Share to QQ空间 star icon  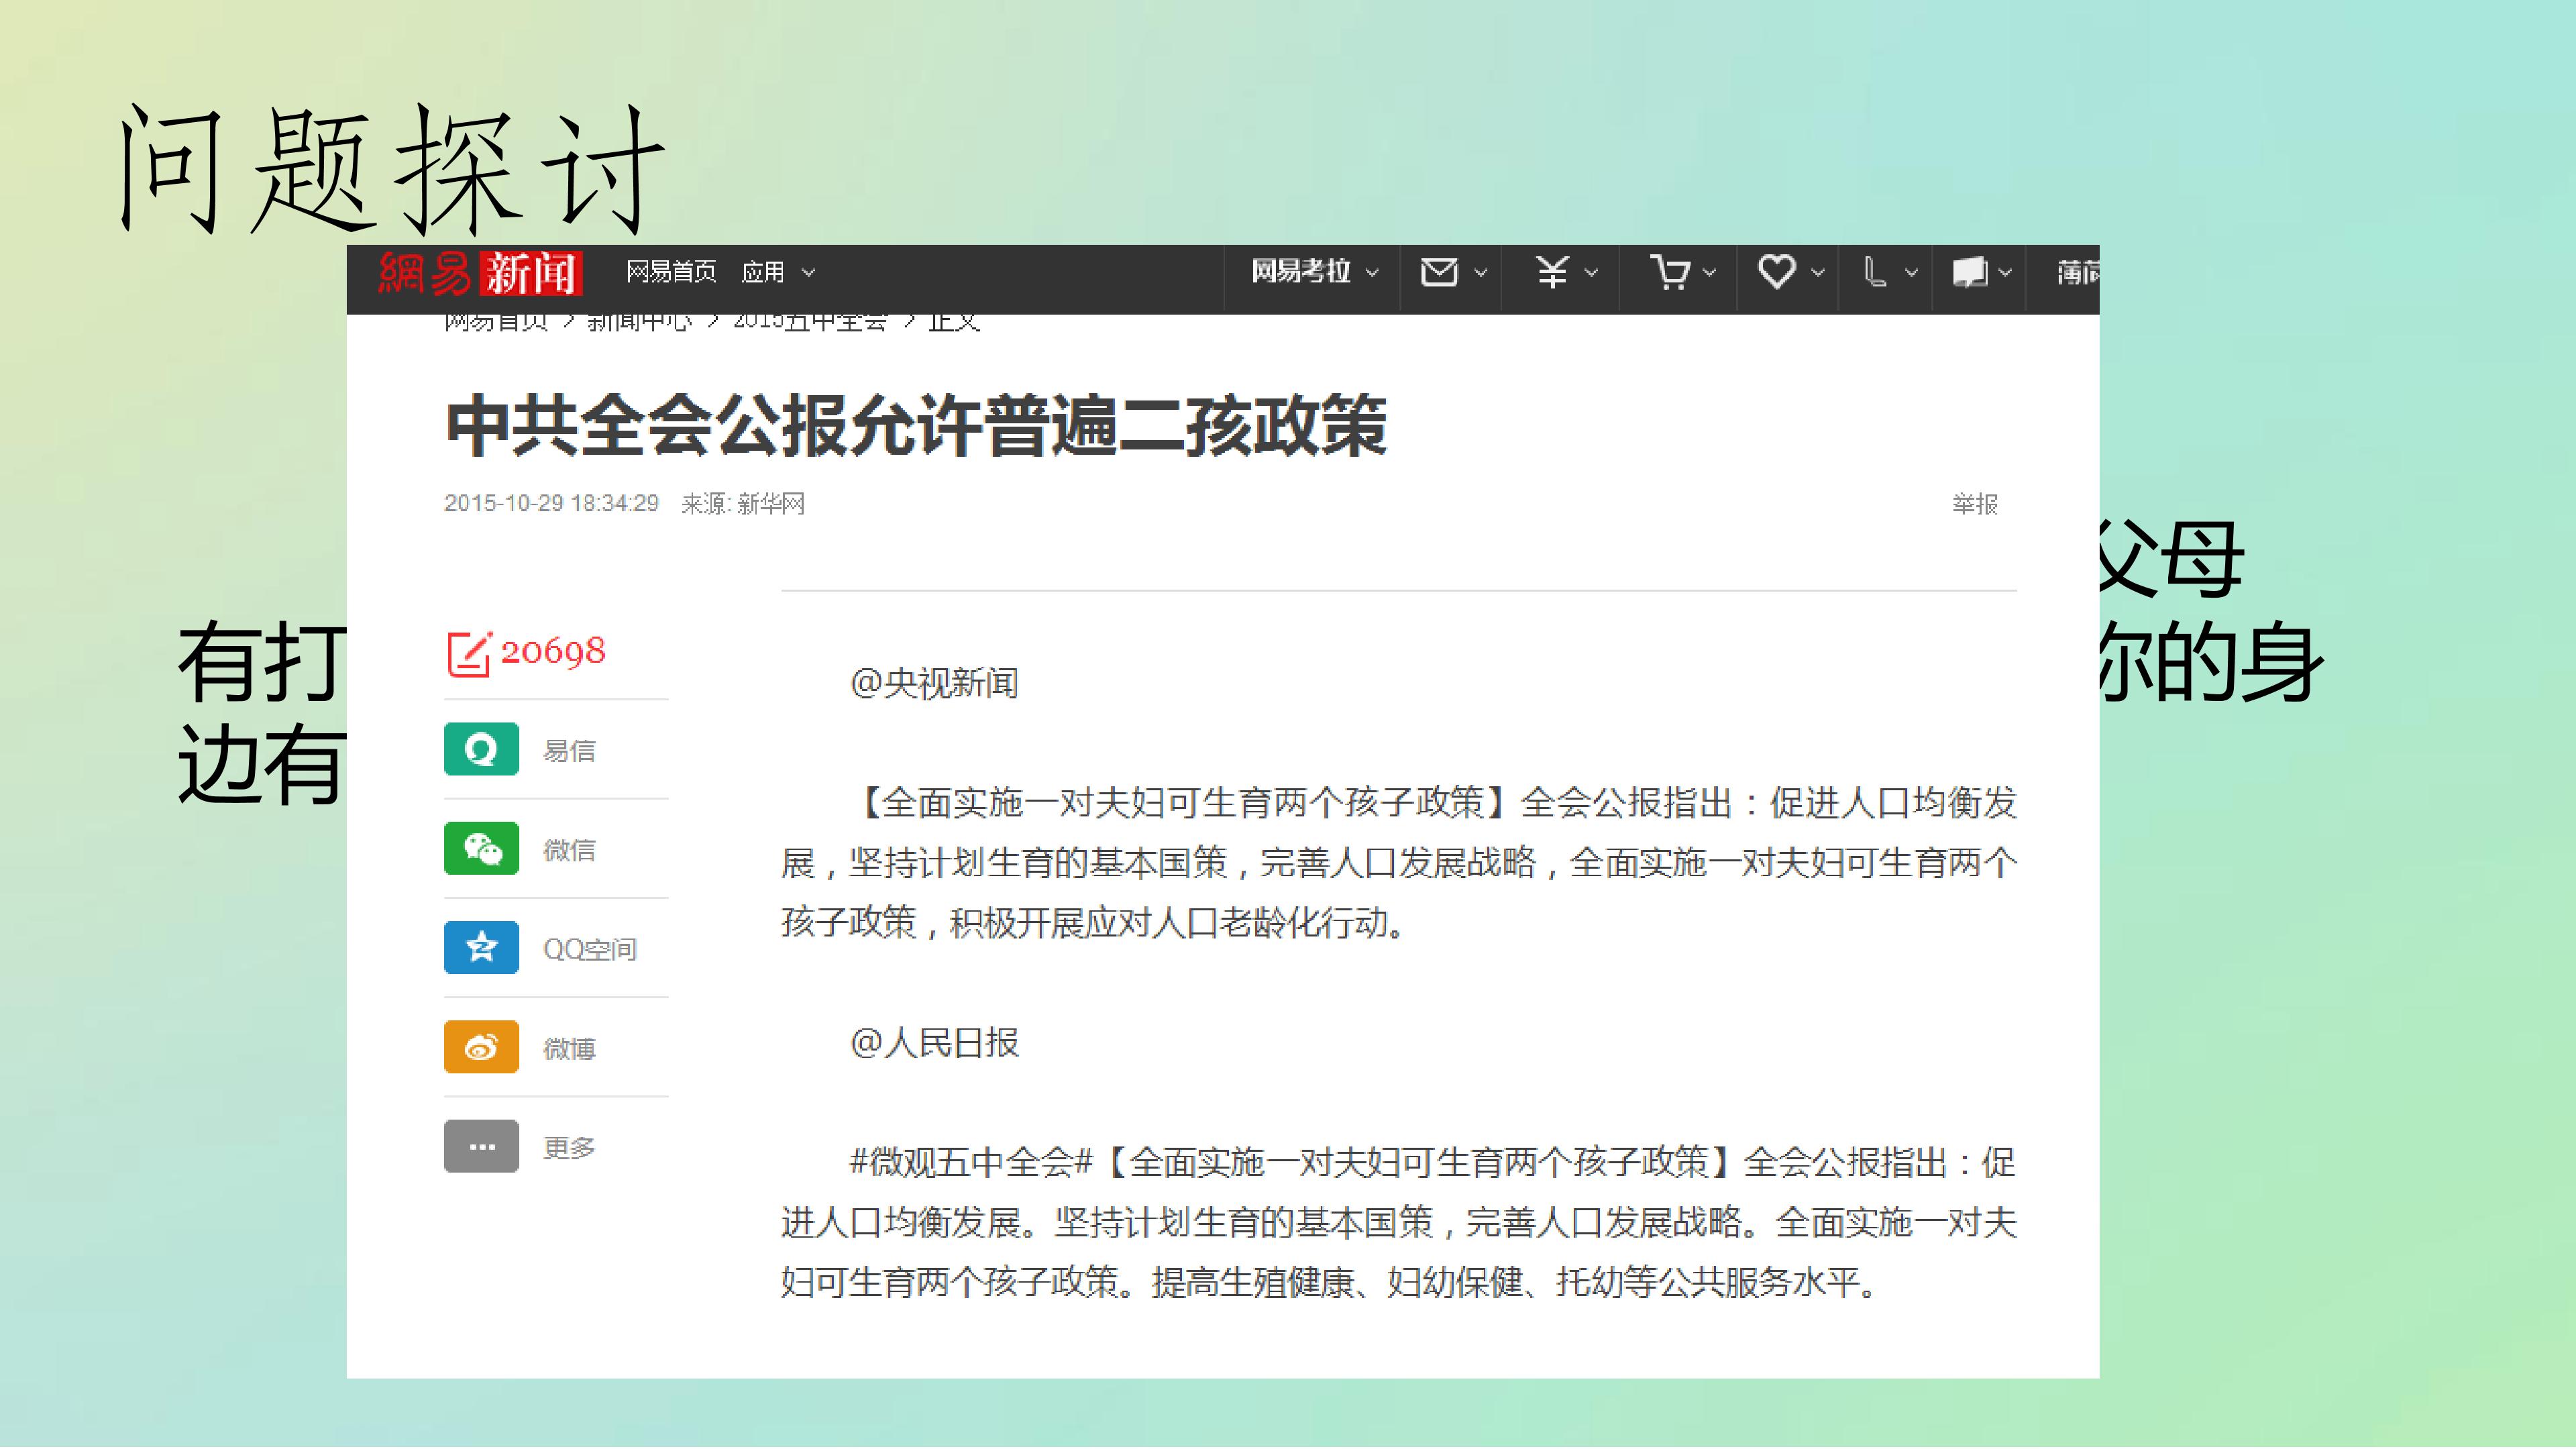pyautogui.click(x=481, y=947)
